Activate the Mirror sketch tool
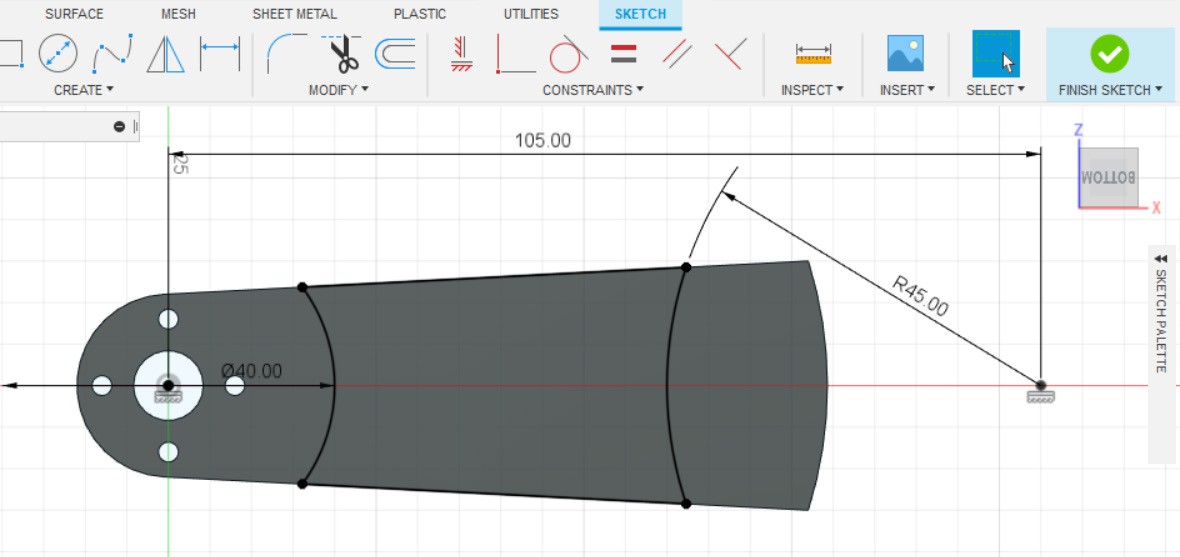1180x557 pixels. (x=165, y=53)
